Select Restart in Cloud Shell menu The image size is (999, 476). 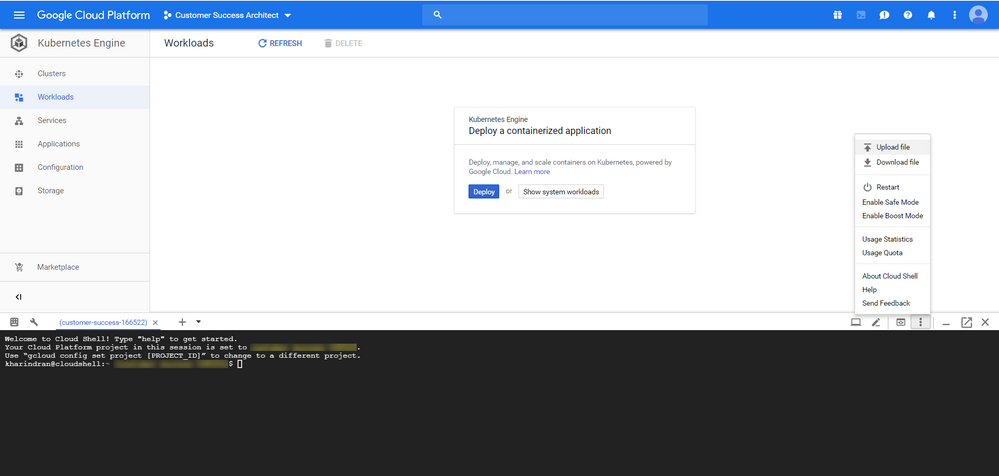coord(893,187)
